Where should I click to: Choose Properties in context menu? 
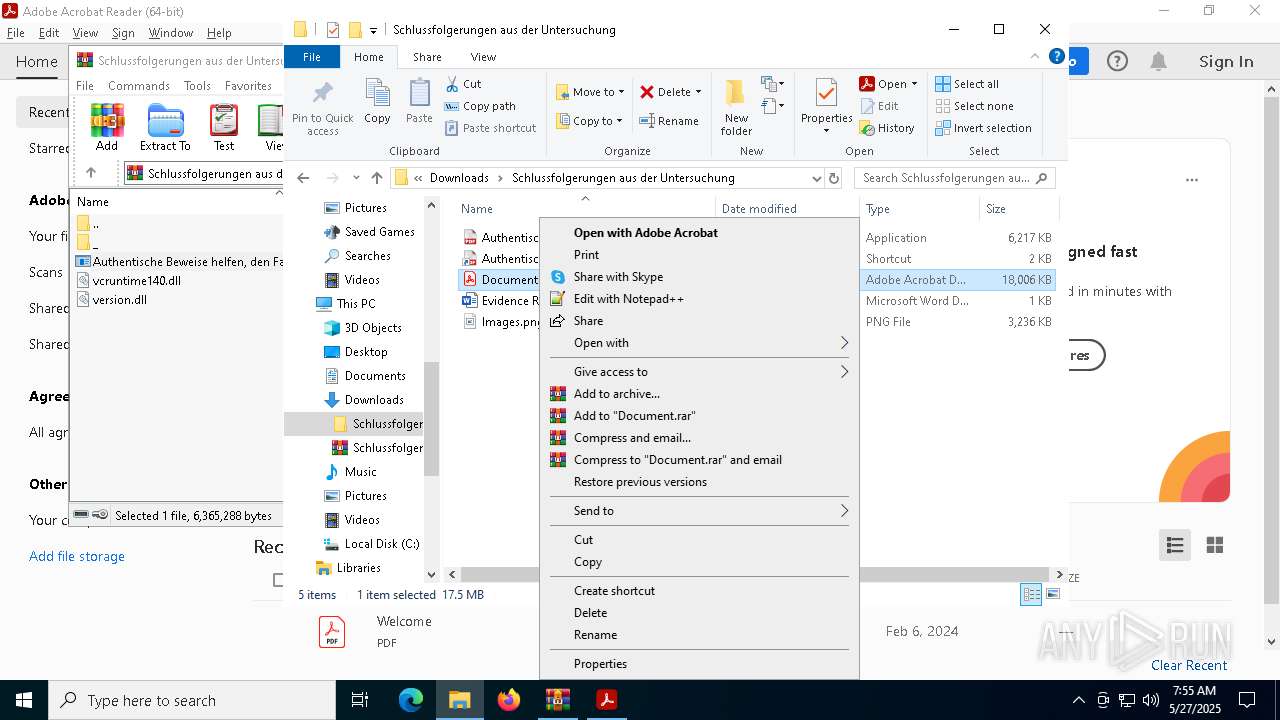[698, 664]
